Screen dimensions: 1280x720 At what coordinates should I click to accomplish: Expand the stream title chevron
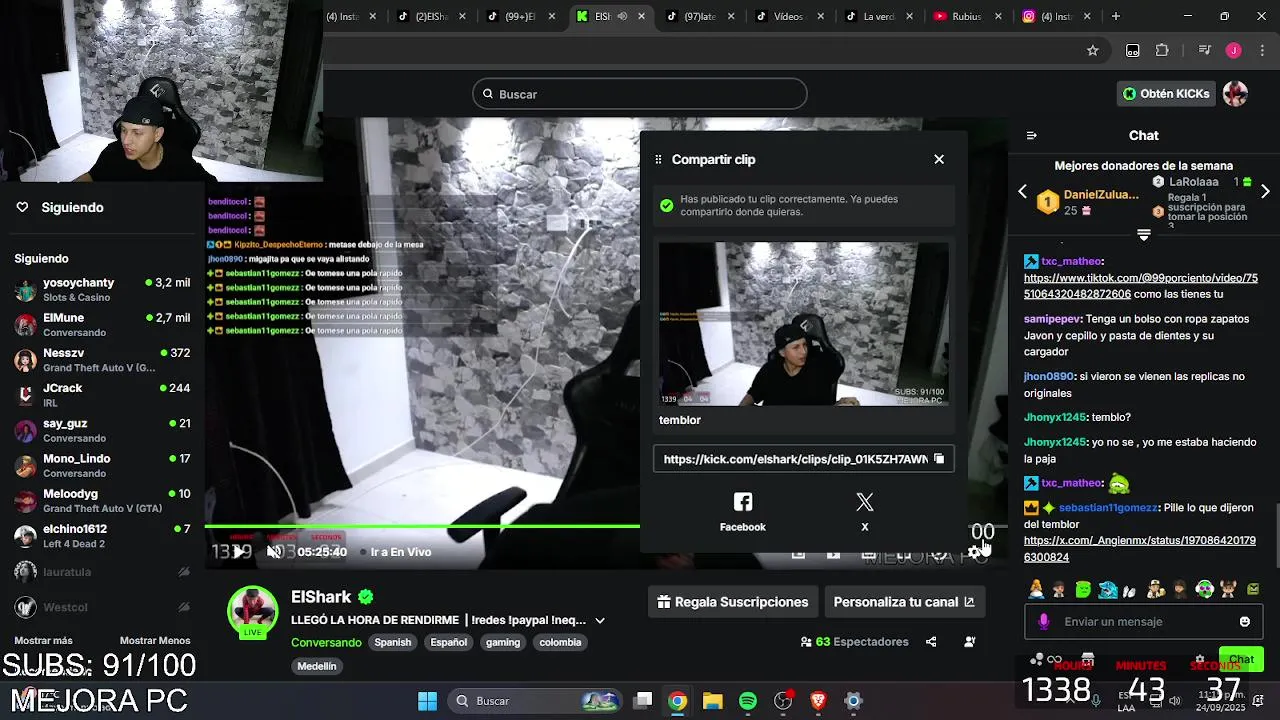pos(600,620)
